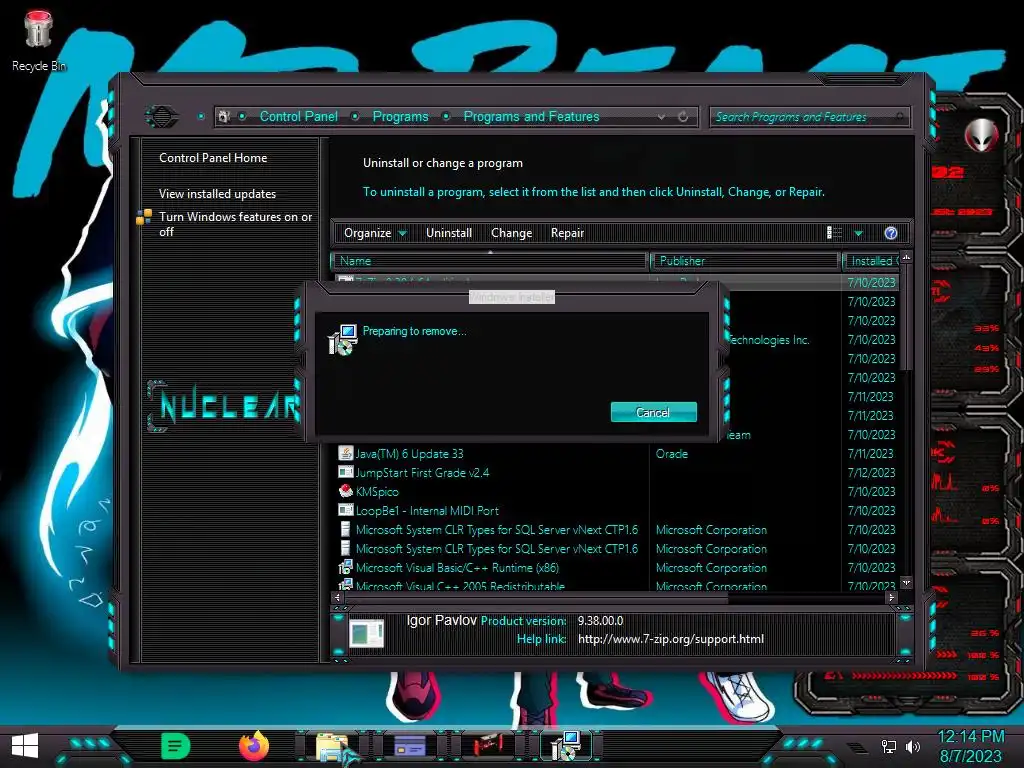The width and height of the screenshot is (1024, 768).
Task: Cancel the Windows Installer removal
Action: [653, 412]
